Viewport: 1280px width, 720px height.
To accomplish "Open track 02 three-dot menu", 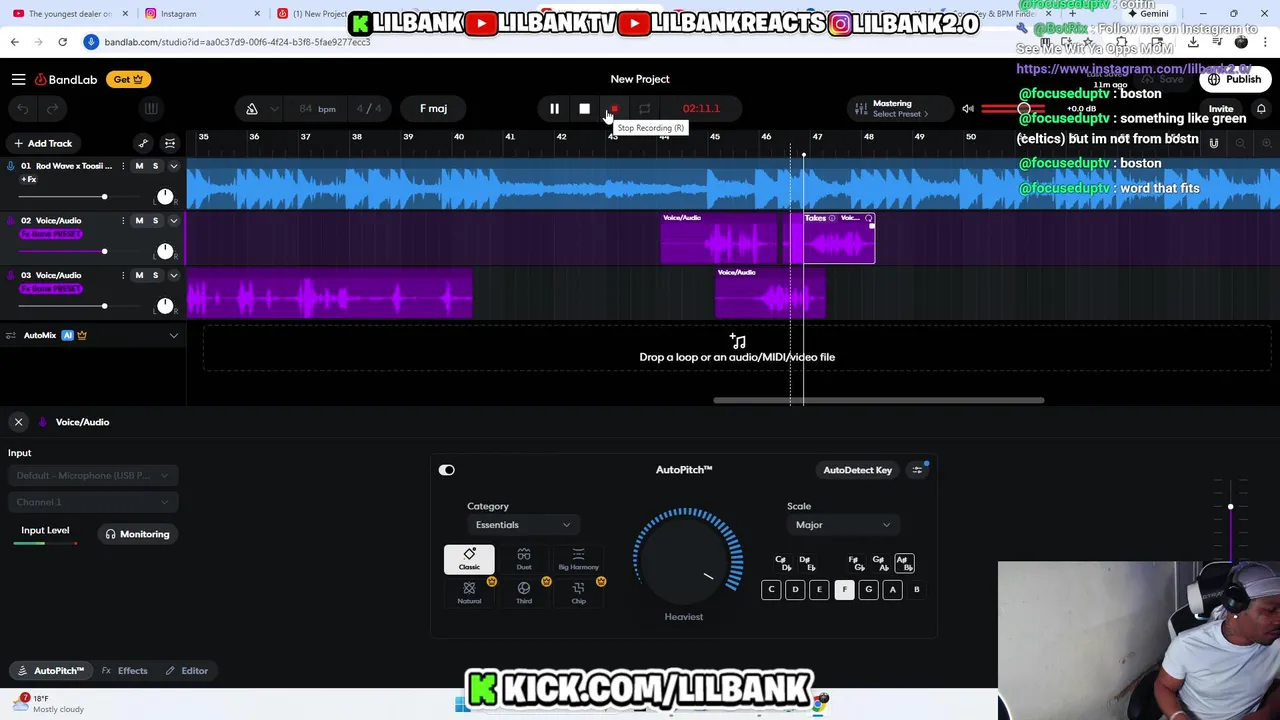I will [123, 221].
